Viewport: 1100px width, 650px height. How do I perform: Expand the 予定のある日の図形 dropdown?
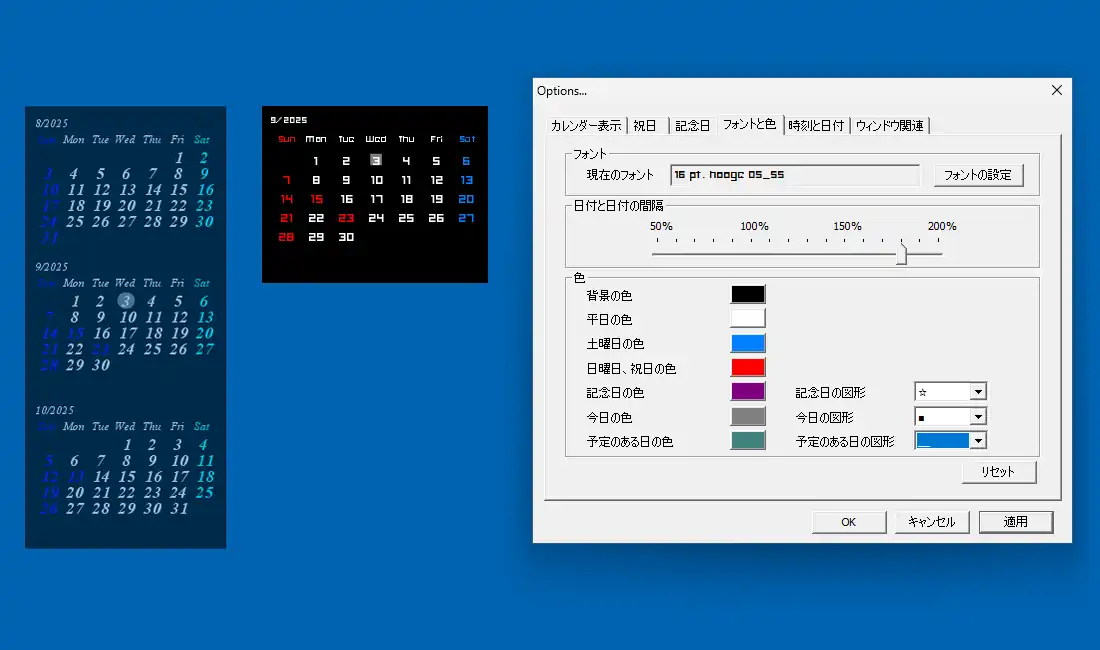click(x=978, y=440)
